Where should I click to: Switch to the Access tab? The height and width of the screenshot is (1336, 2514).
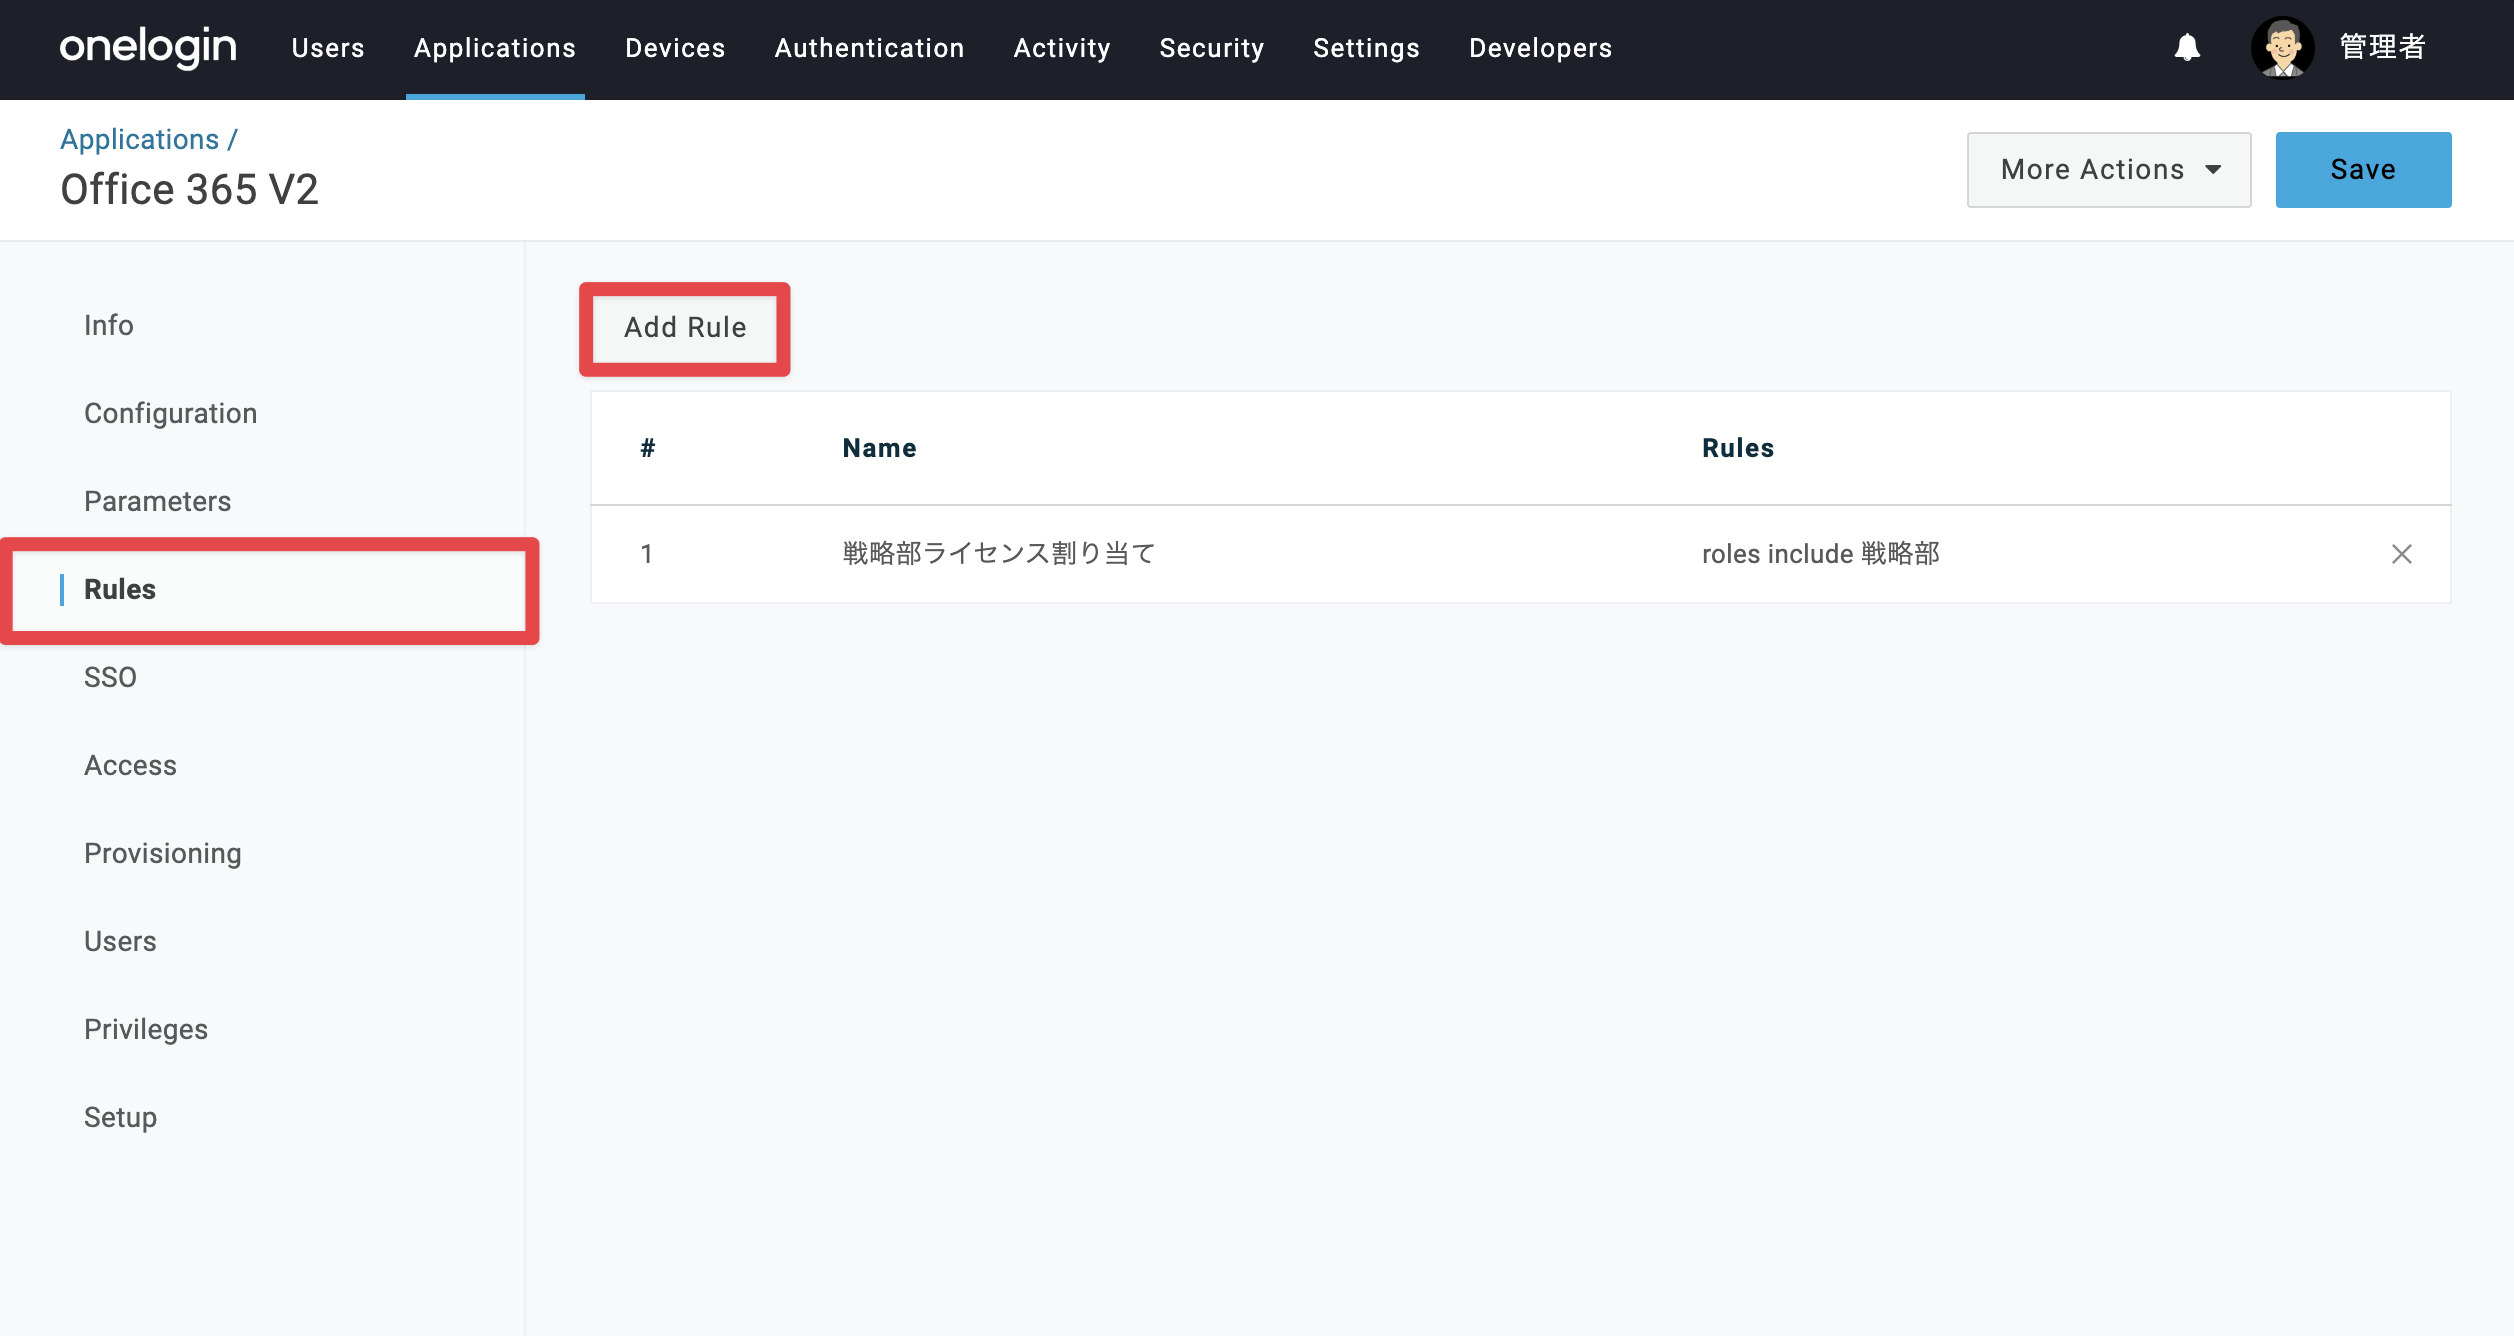pyautogui.click(x=130, y=766)
